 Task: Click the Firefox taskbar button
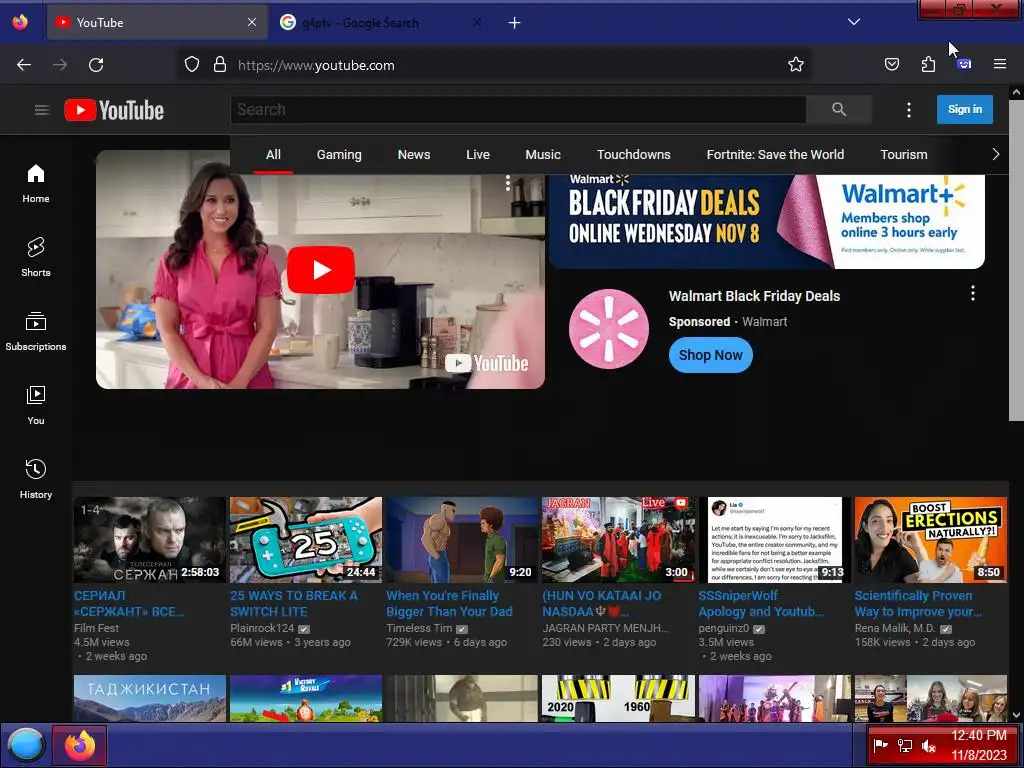80,745
